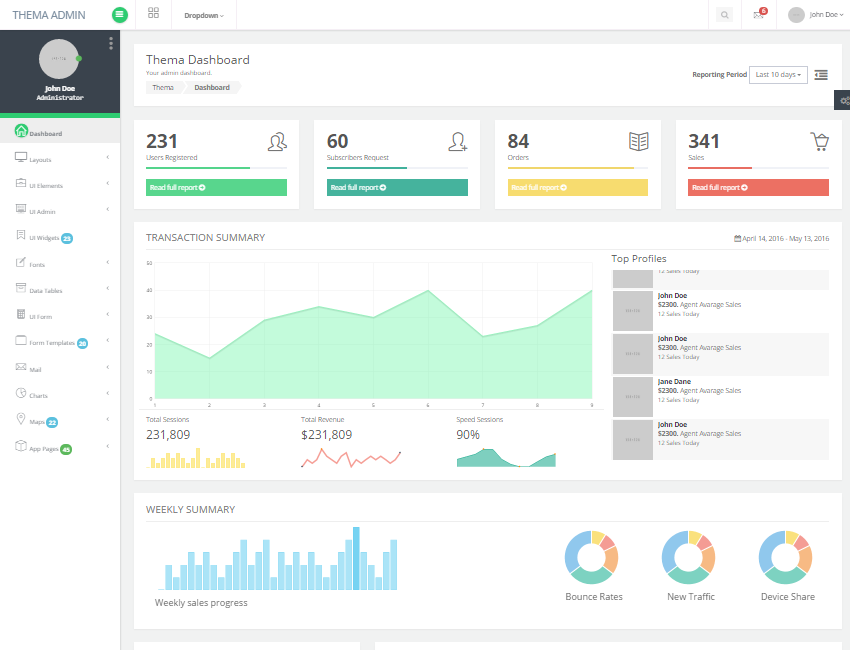Click the search magnifier icon
Viewport: 850px width, 650px height.
click(x=725, y=15)
